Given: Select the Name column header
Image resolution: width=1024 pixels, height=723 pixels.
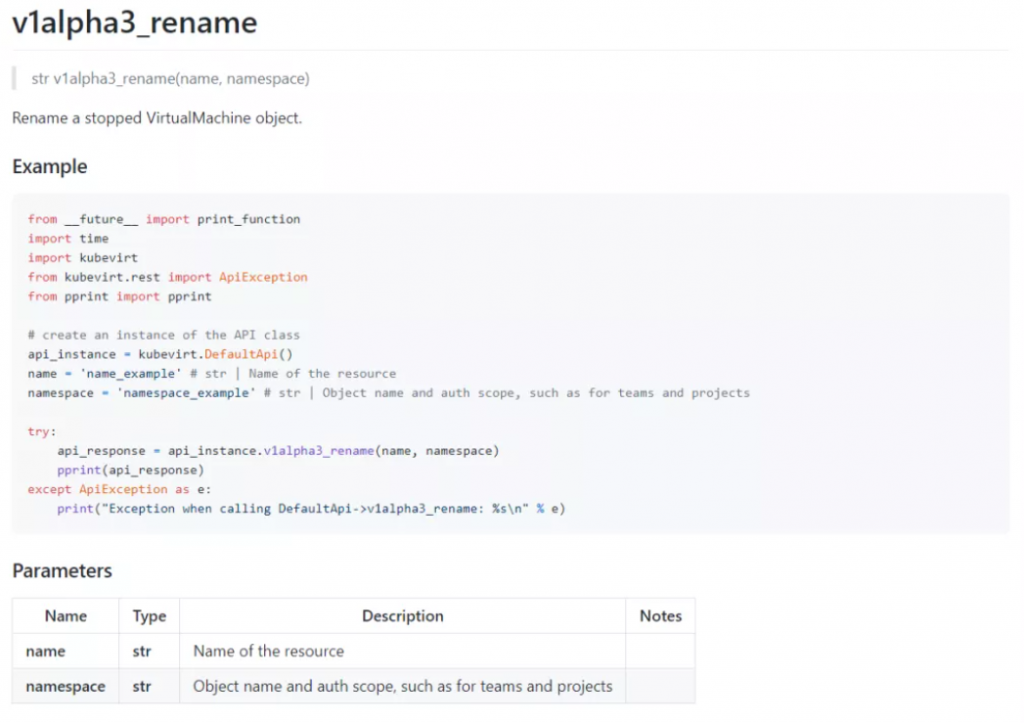Looking at the screenshot, I should [65, 616].
